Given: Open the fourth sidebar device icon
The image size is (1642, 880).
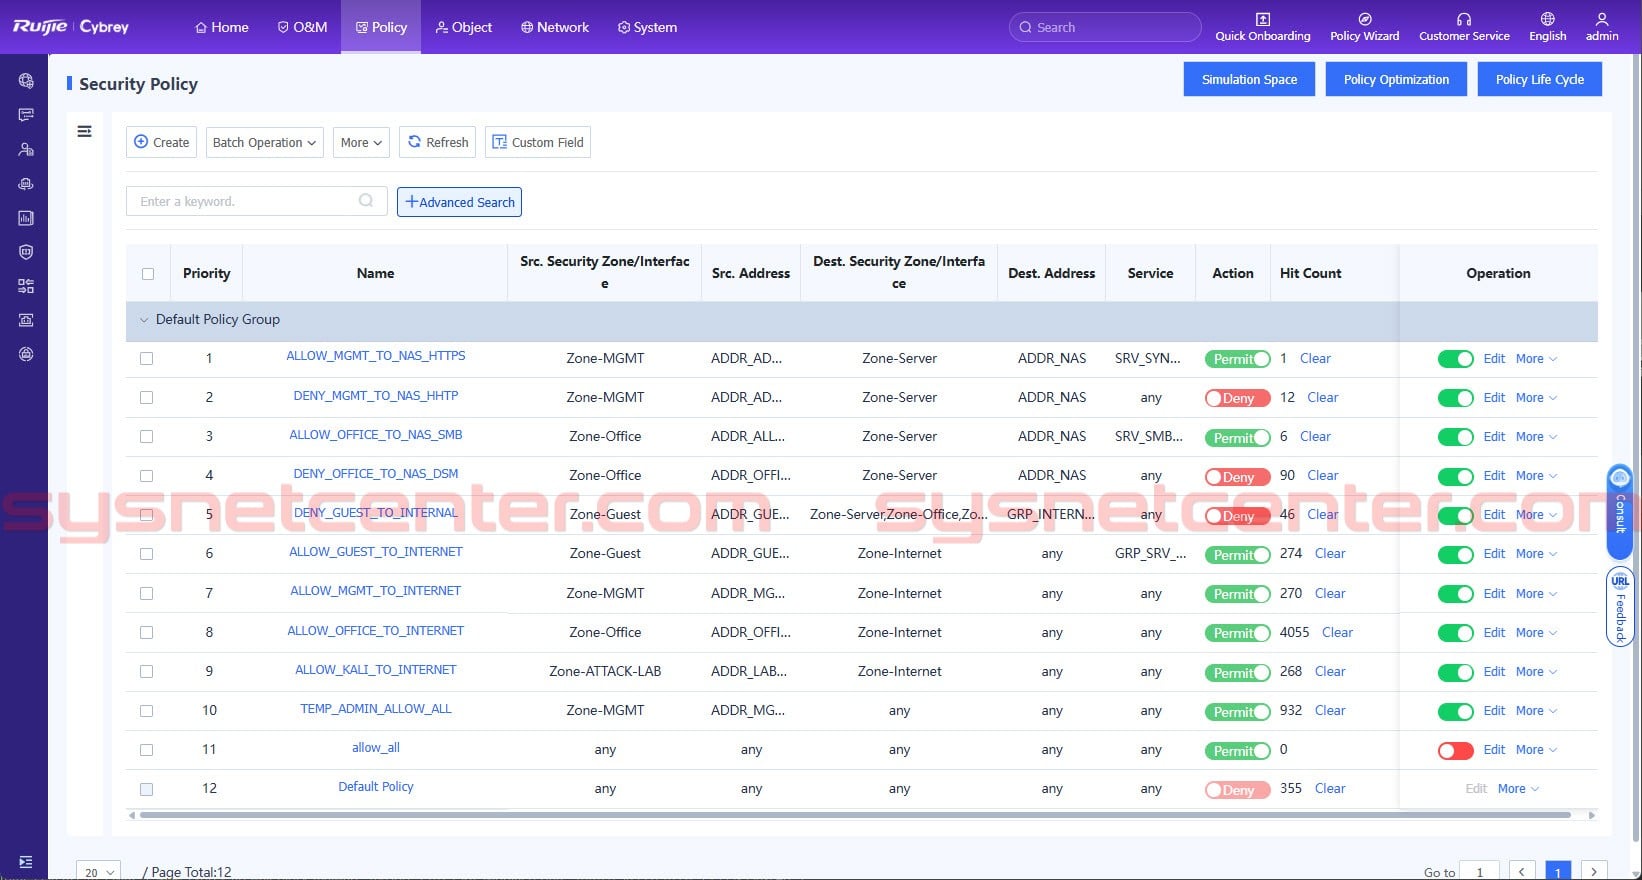Looking at the screenshot, I should tap(26, 184).
